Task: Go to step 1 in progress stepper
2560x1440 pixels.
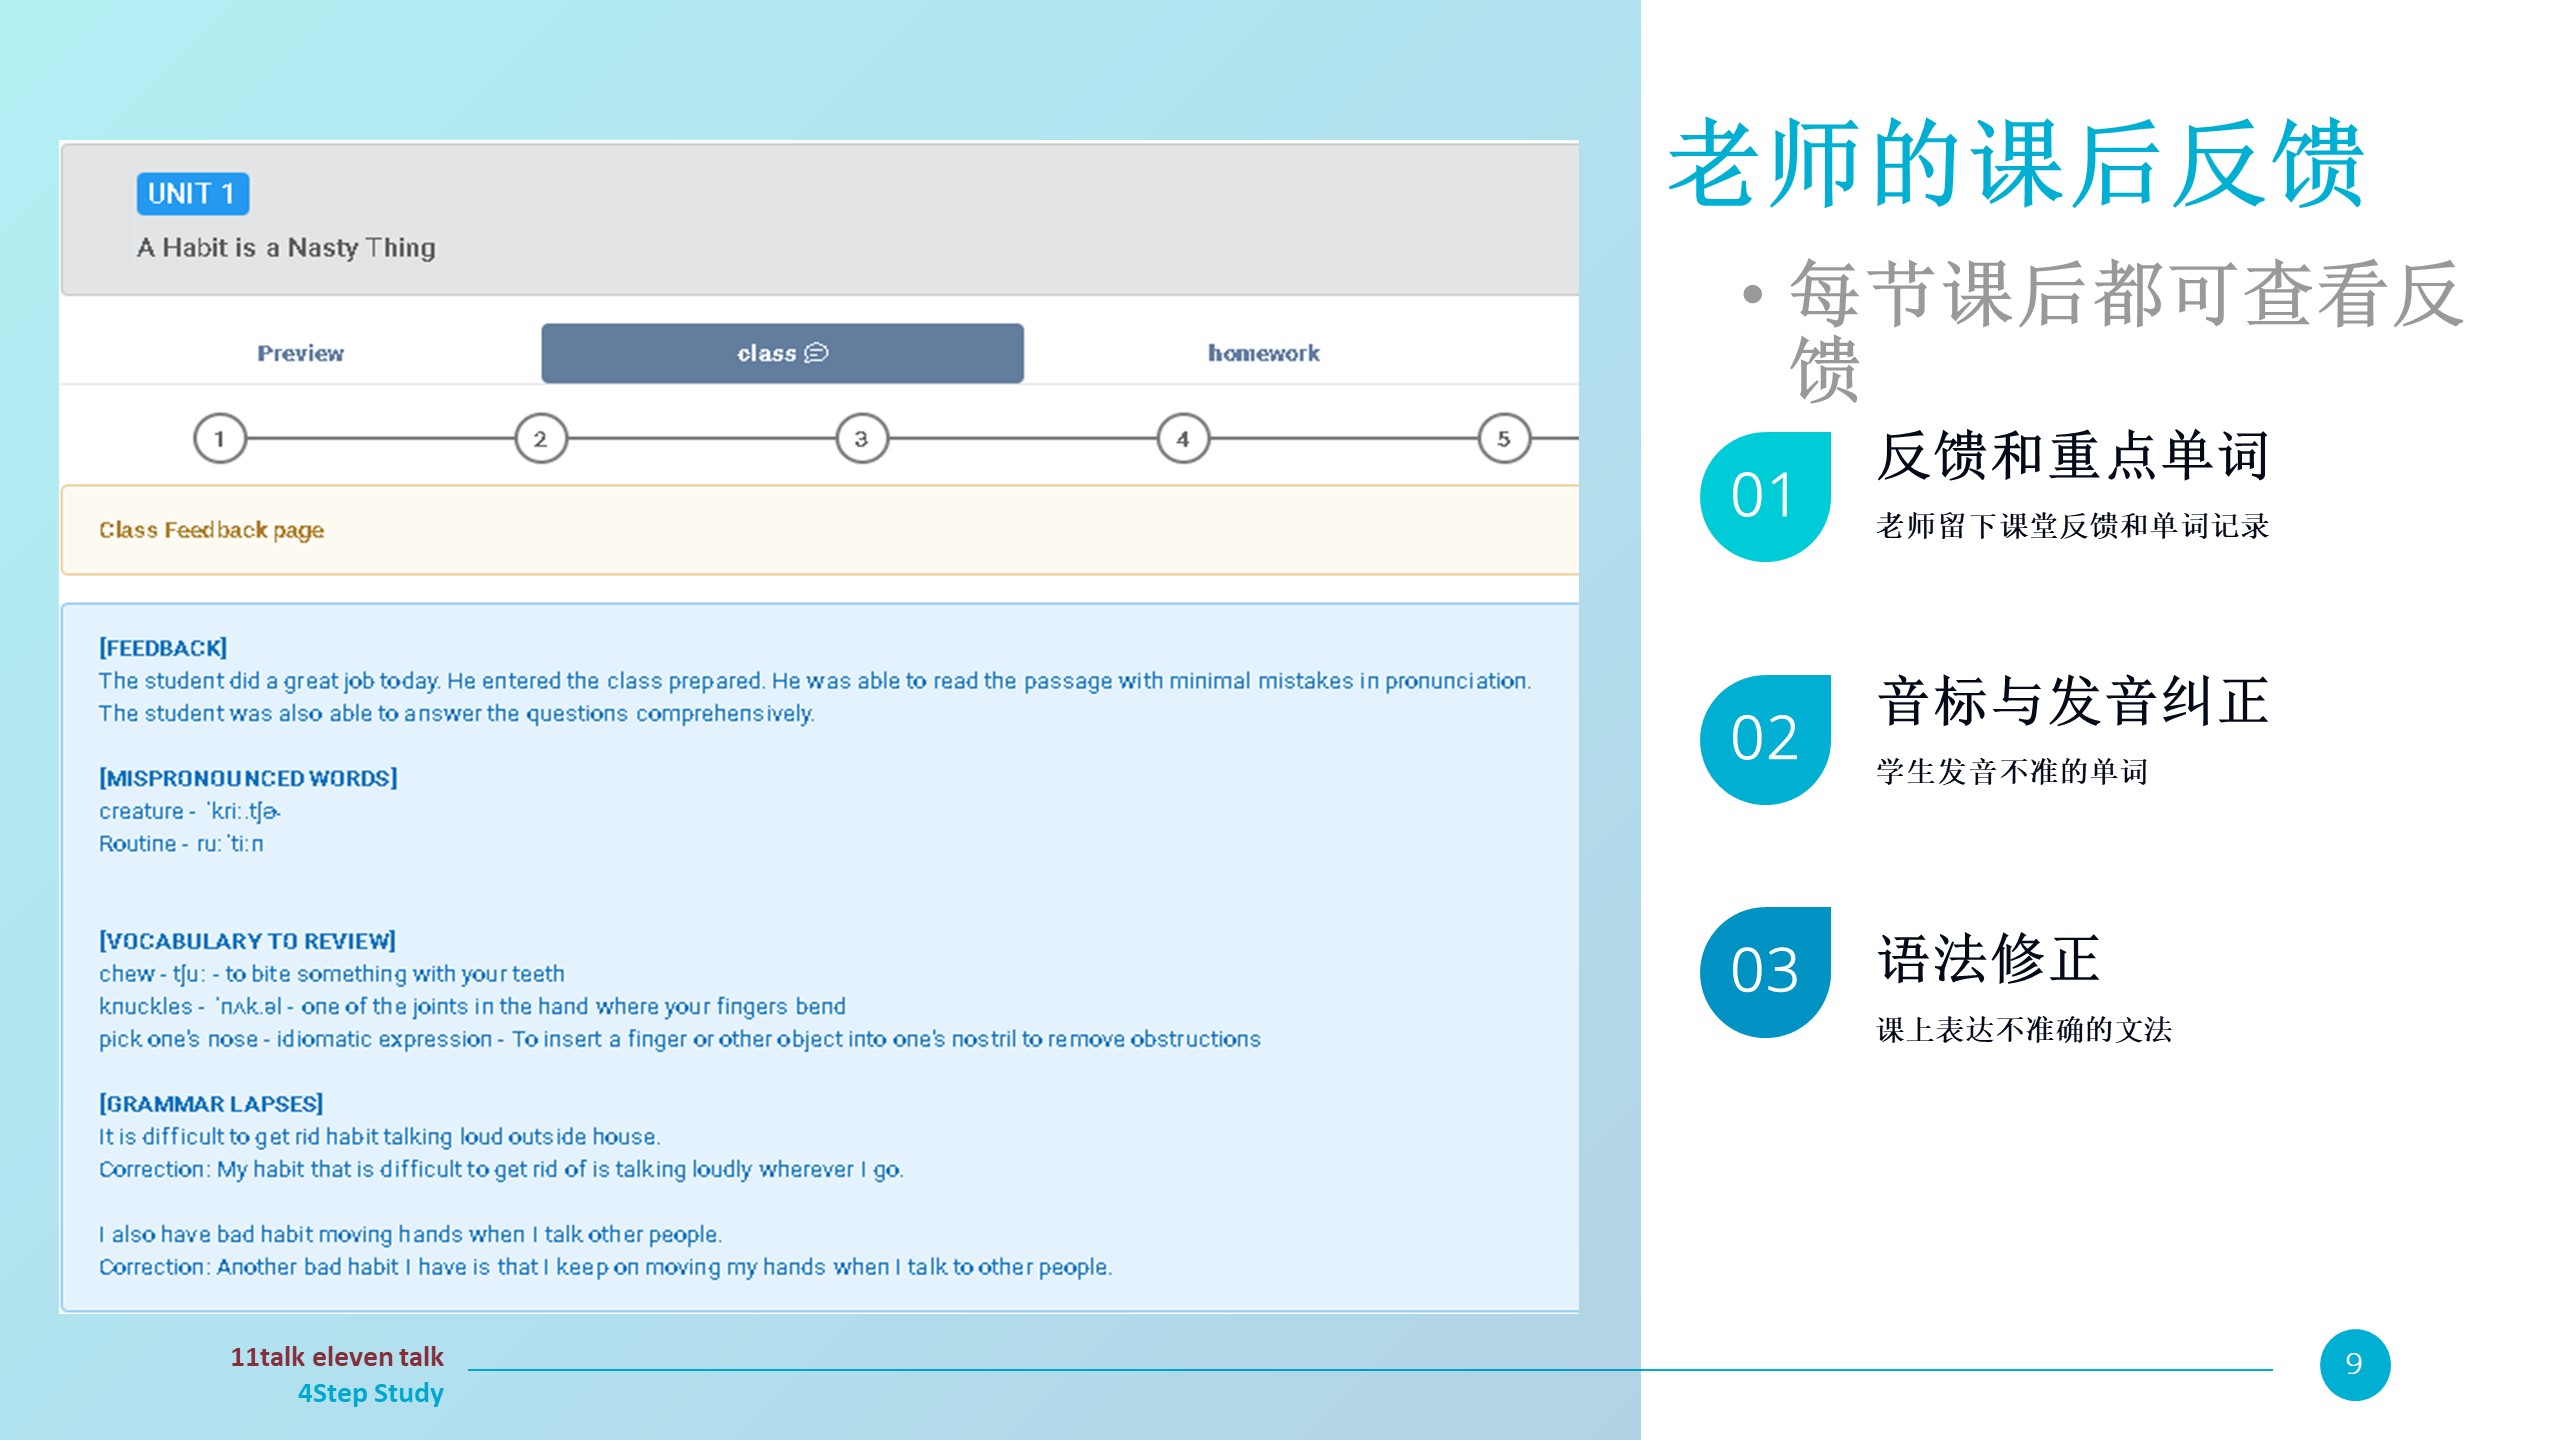Action: click(x=219, y=438)
